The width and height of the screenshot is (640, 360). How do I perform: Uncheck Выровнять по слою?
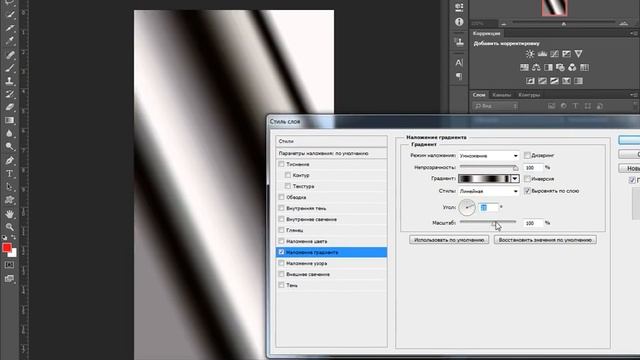click(x=527, y=191)
